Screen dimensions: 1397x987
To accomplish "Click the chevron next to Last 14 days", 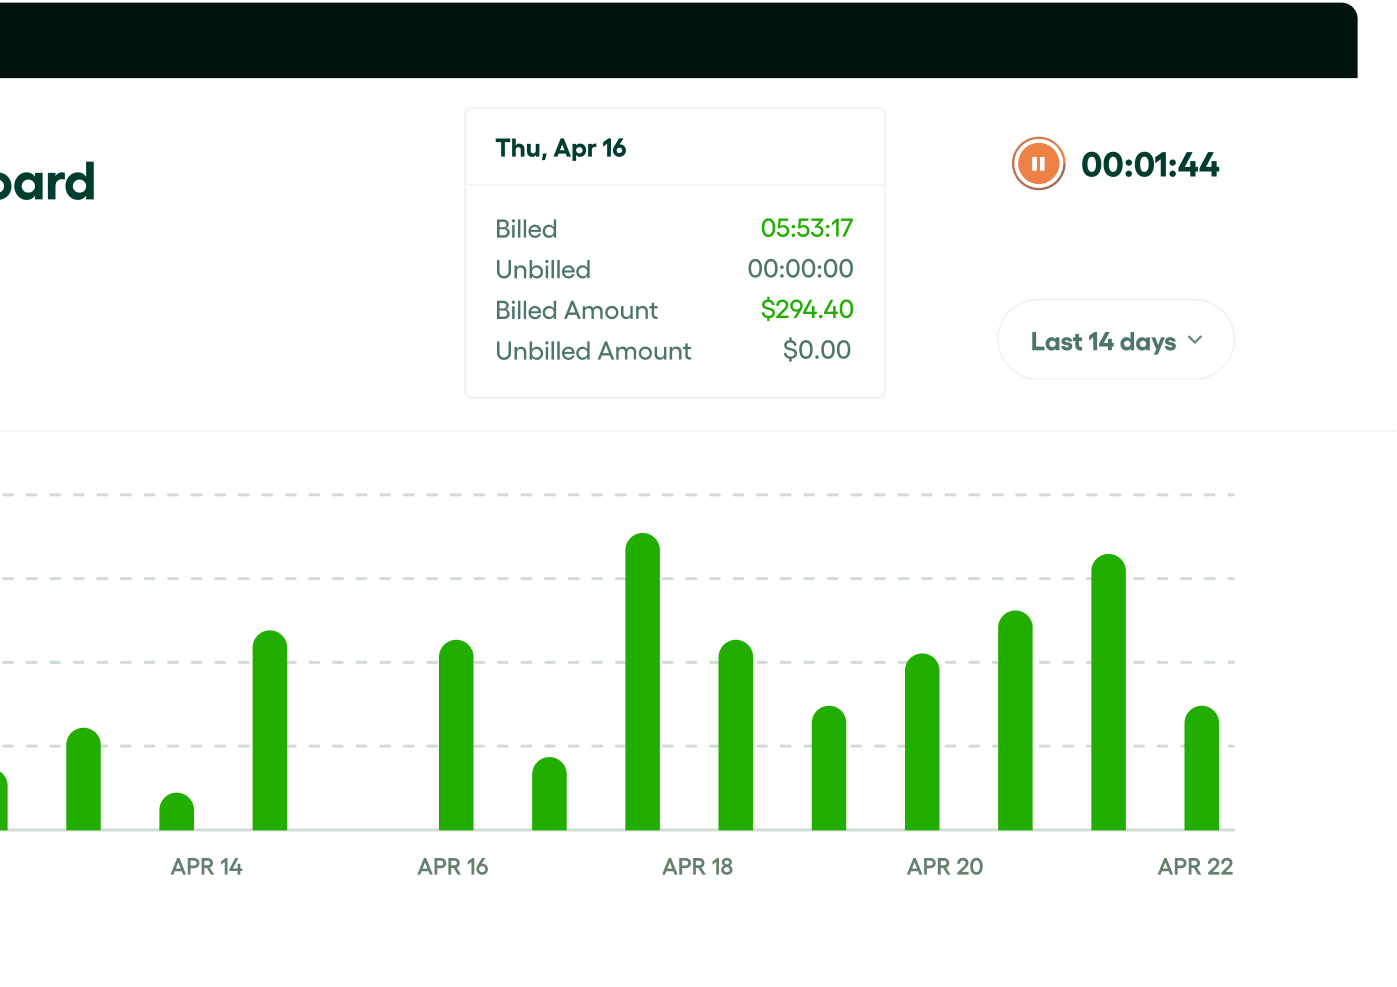I will pyautogui.click(x=1195, y=341).
